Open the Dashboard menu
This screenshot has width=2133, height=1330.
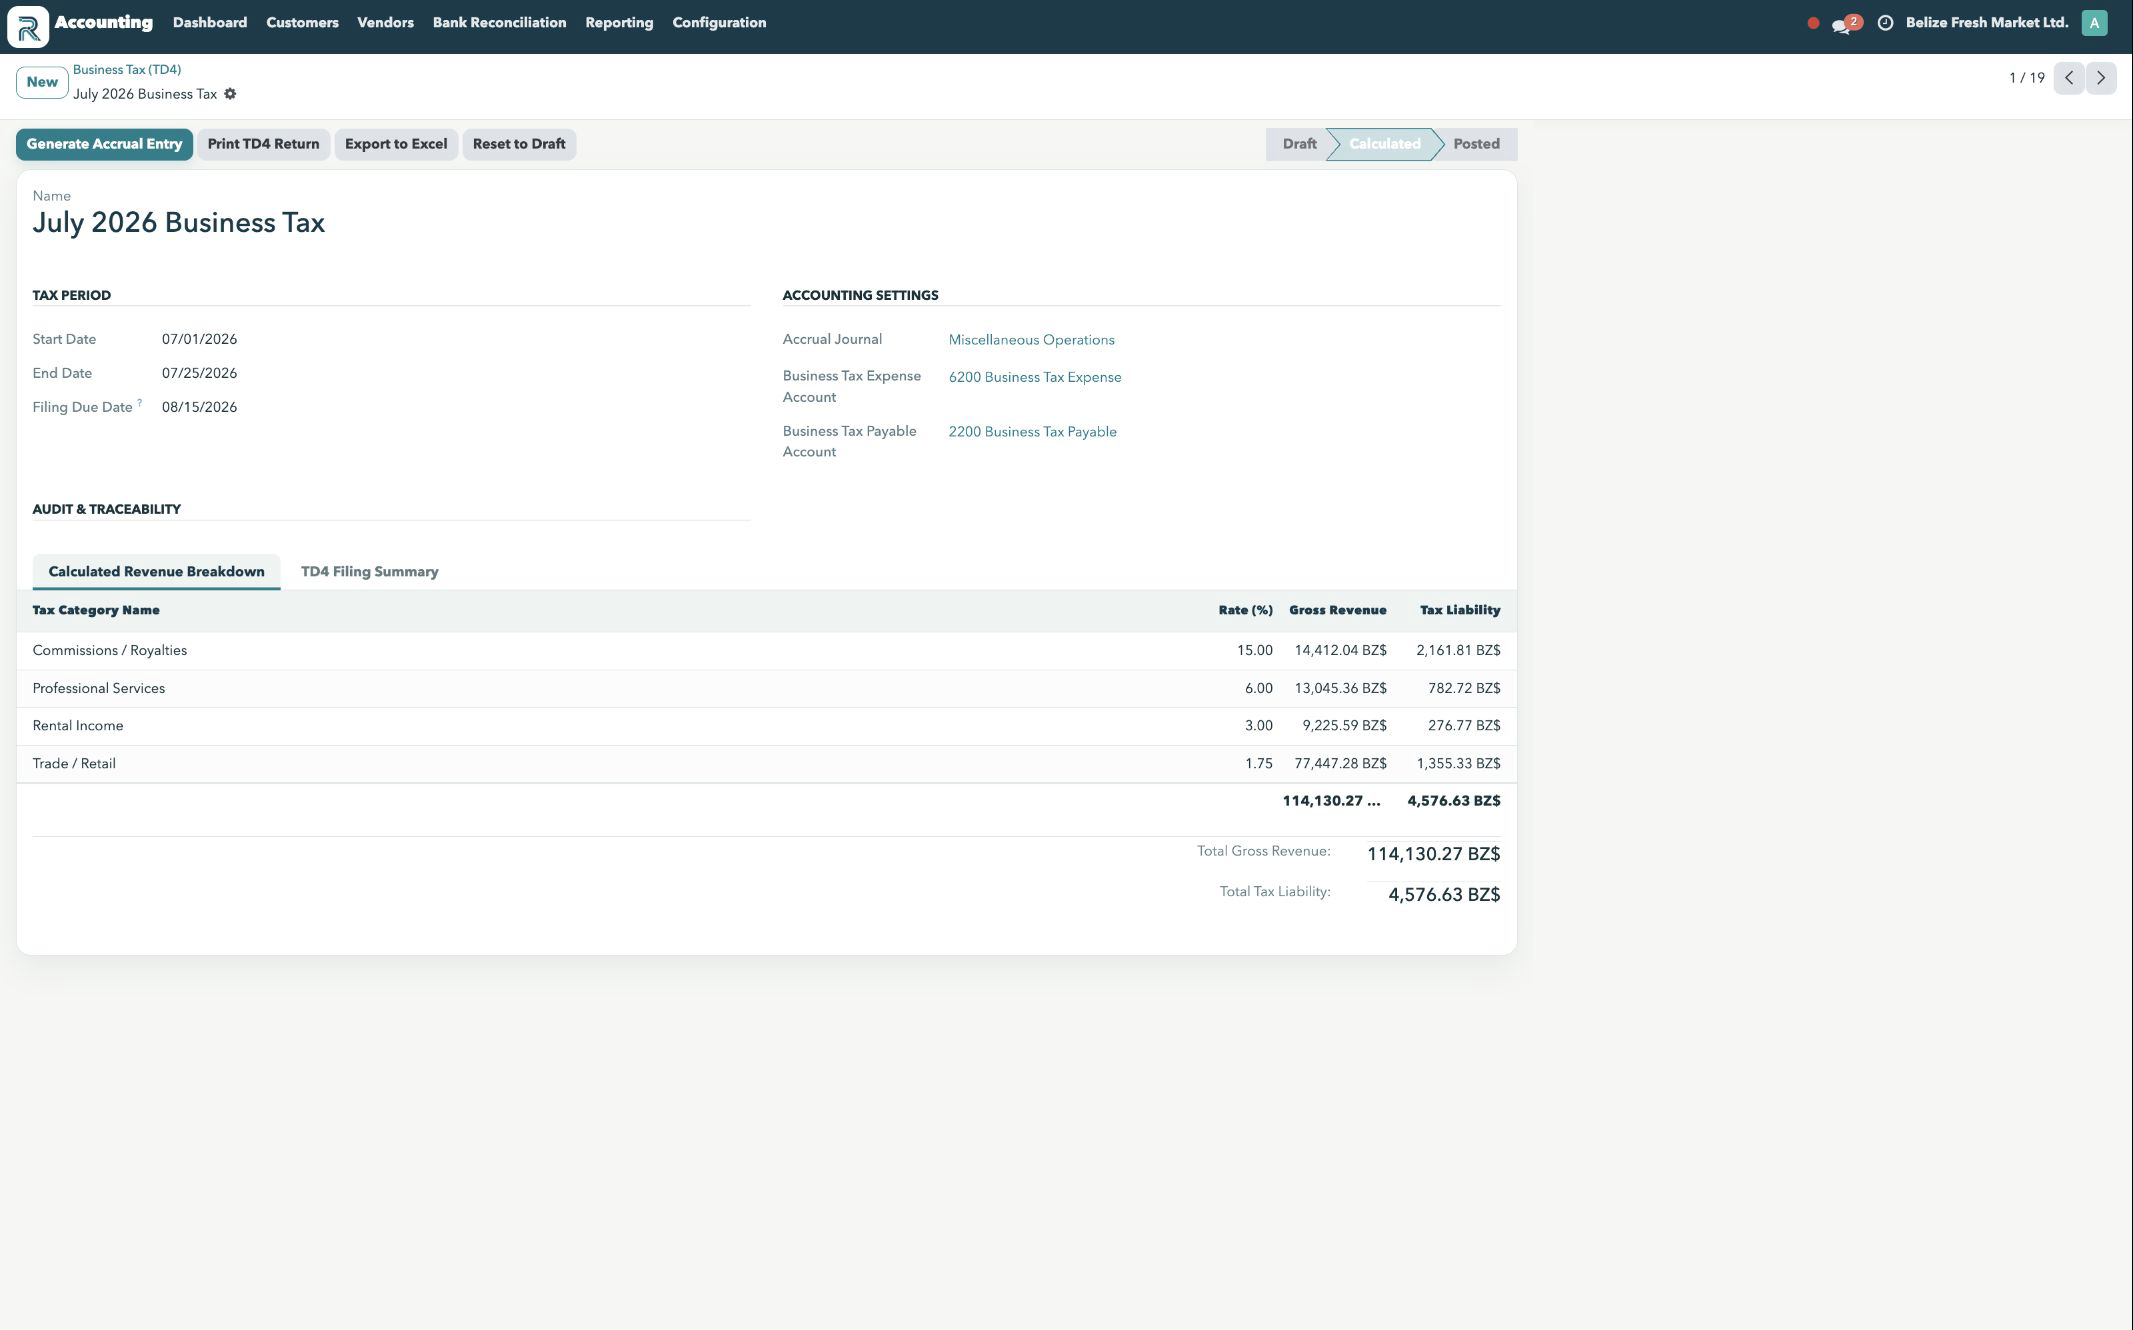(x=210, y=23)
